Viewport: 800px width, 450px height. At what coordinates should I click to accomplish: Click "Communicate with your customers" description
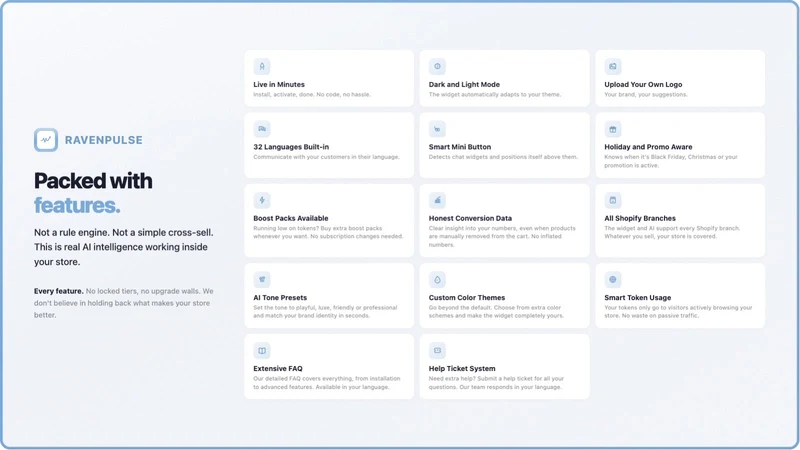(327, 157)
